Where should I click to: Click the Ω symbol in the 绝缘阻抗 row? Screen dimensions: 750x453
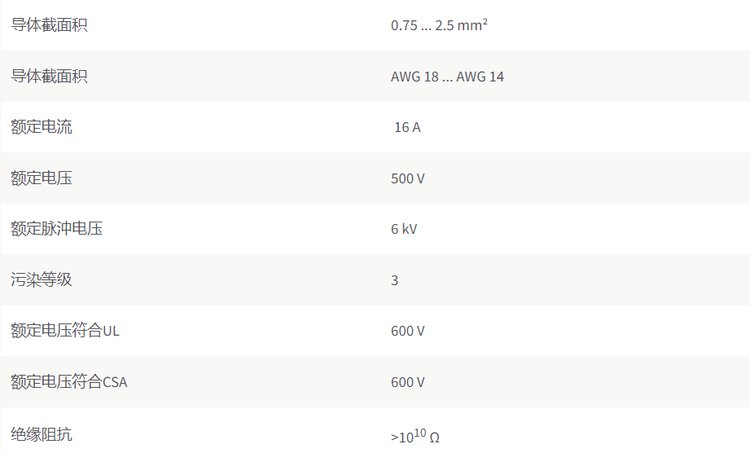434,438
